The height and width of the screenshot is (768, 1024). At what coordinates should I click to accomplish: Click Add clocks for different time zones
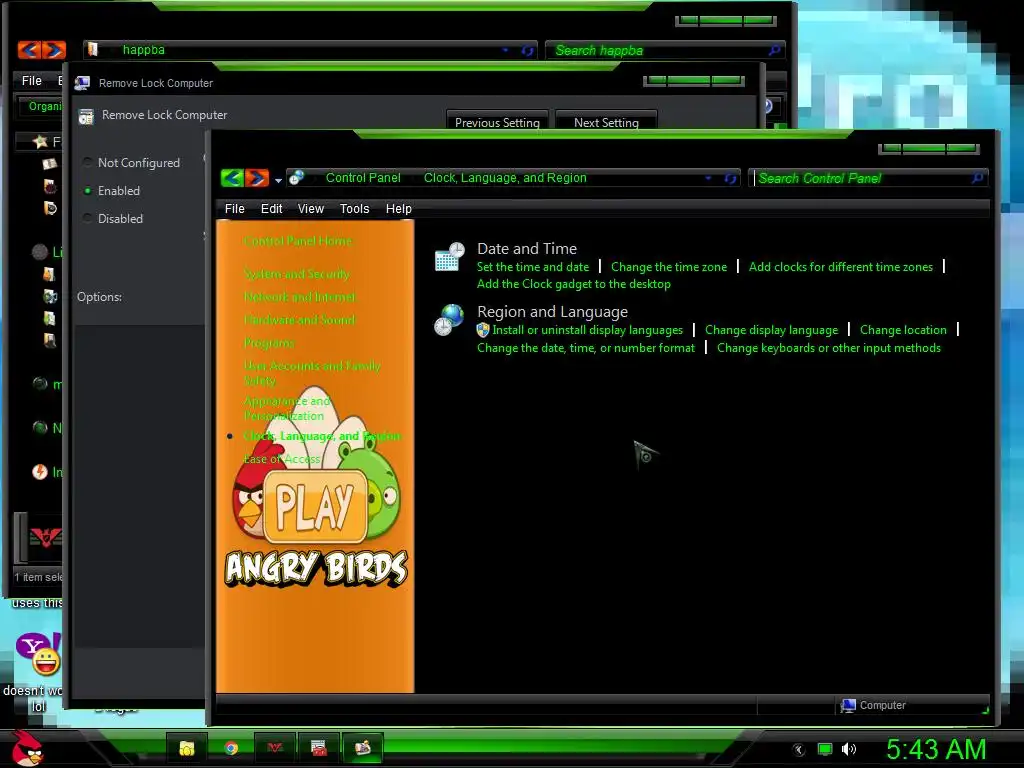coord(840,266)
